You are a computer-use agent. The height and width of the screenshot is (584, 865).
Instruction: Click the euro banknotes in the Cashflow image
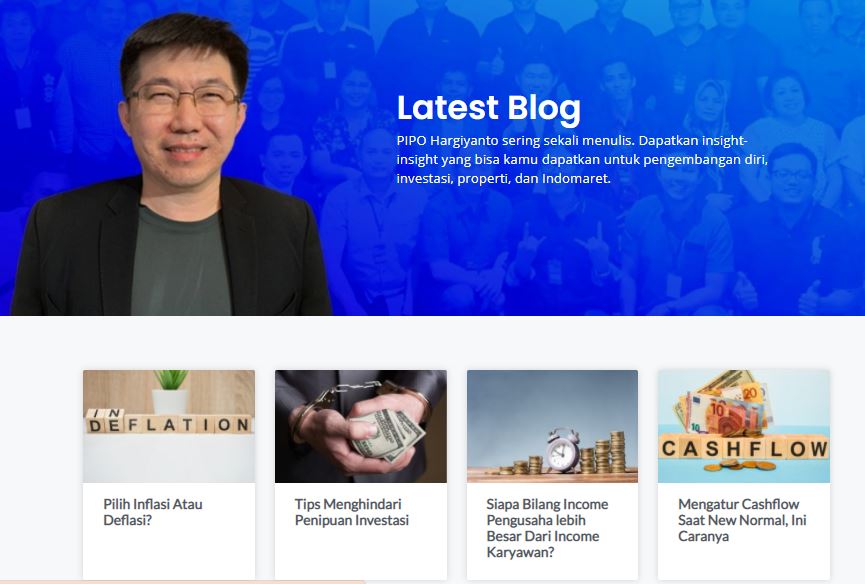point(723,411)
